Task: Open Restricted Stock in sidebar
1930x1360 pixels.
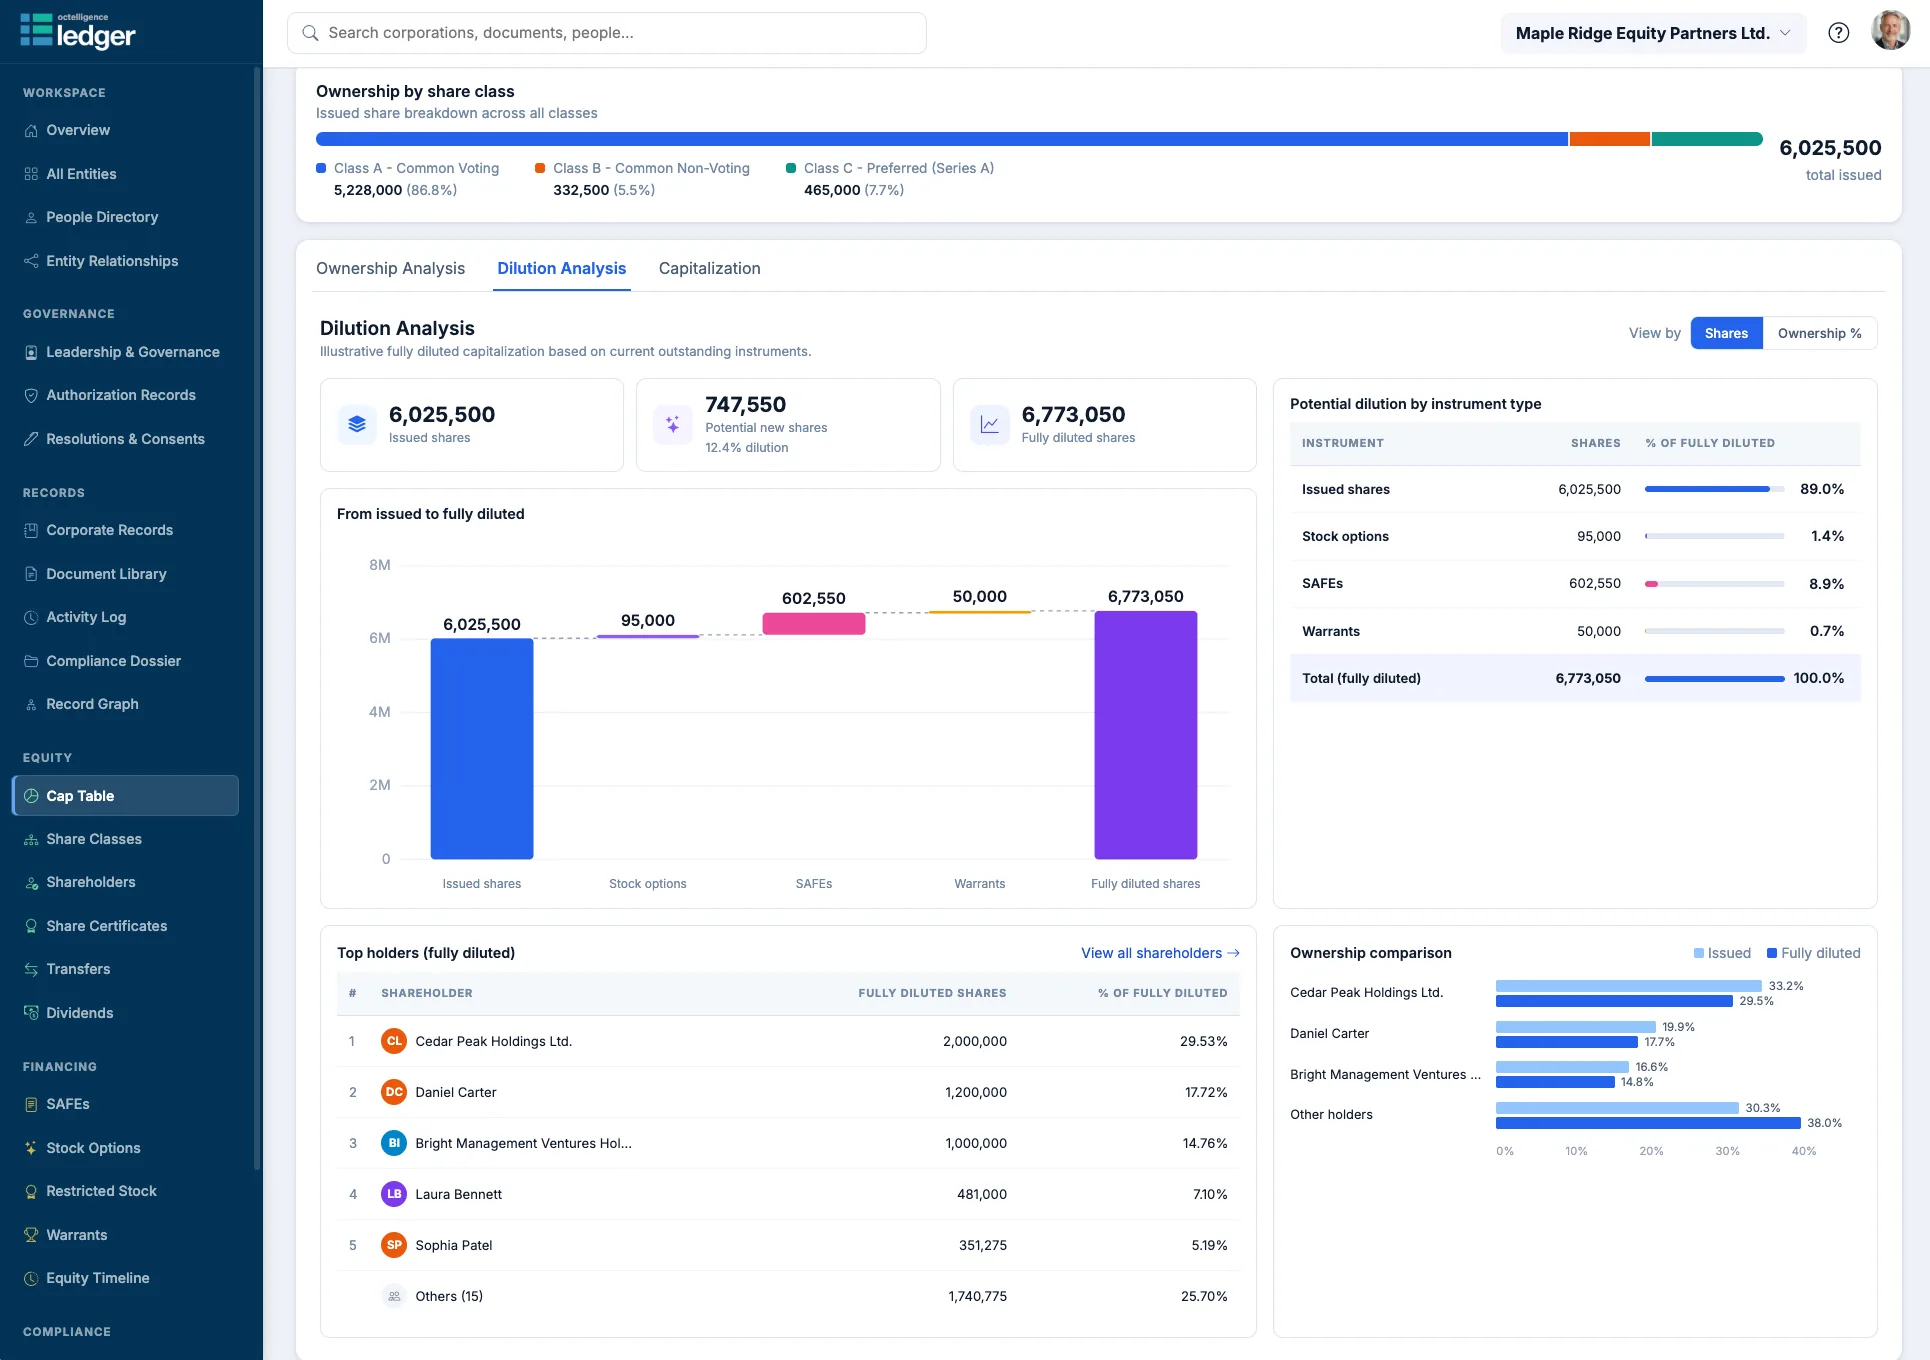Action: point(125,1191)
